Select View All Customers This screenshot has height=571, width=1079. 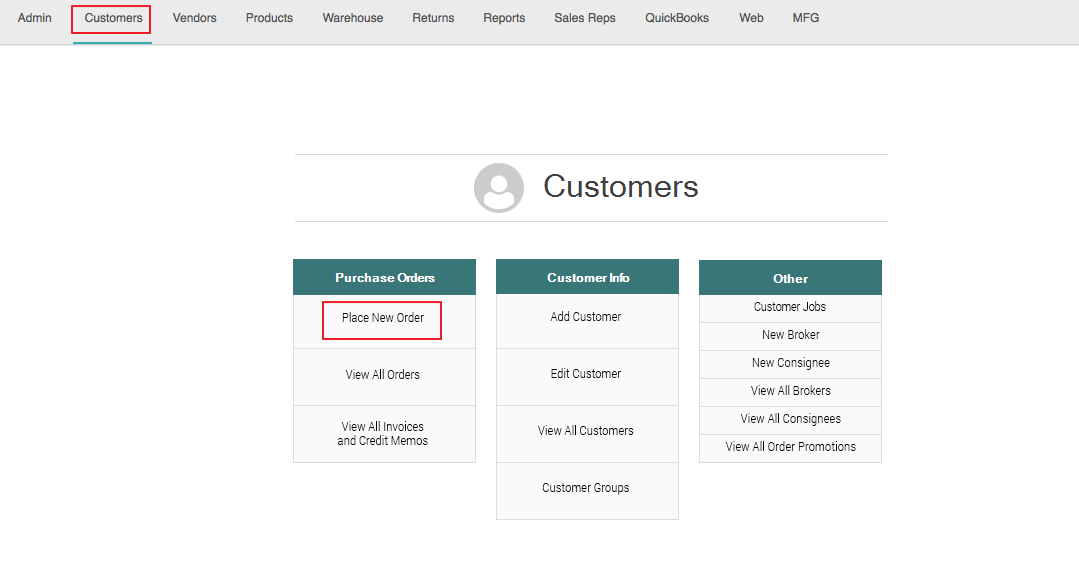586,431
